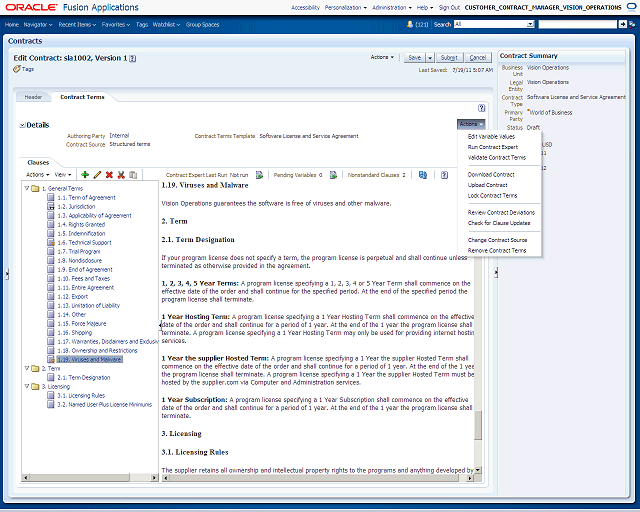Open the Favorites dropdown
640x512 pixels.
(x=116, y=24)
